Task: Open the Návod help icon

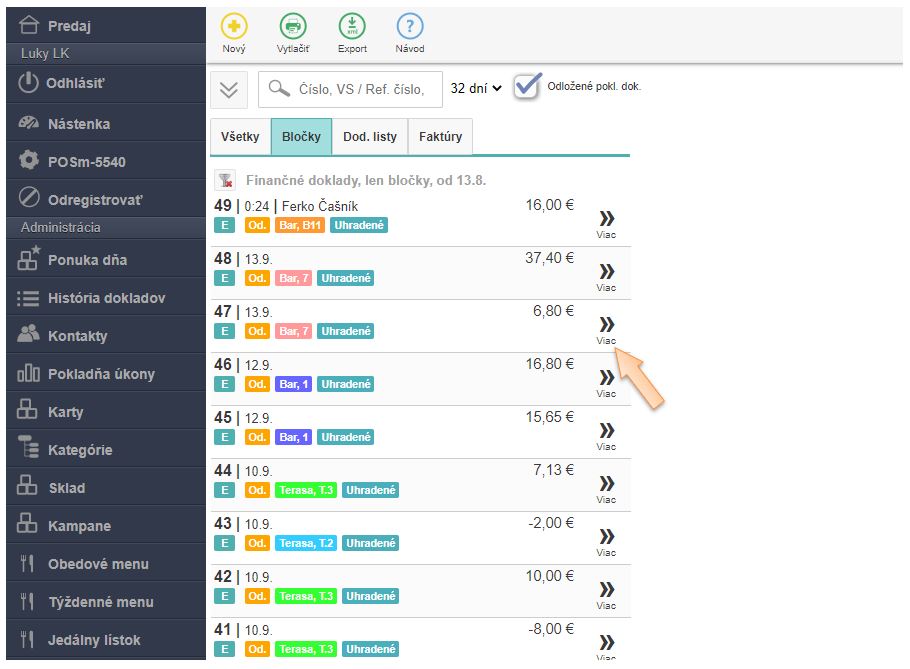Action: (x=410, y=27)
